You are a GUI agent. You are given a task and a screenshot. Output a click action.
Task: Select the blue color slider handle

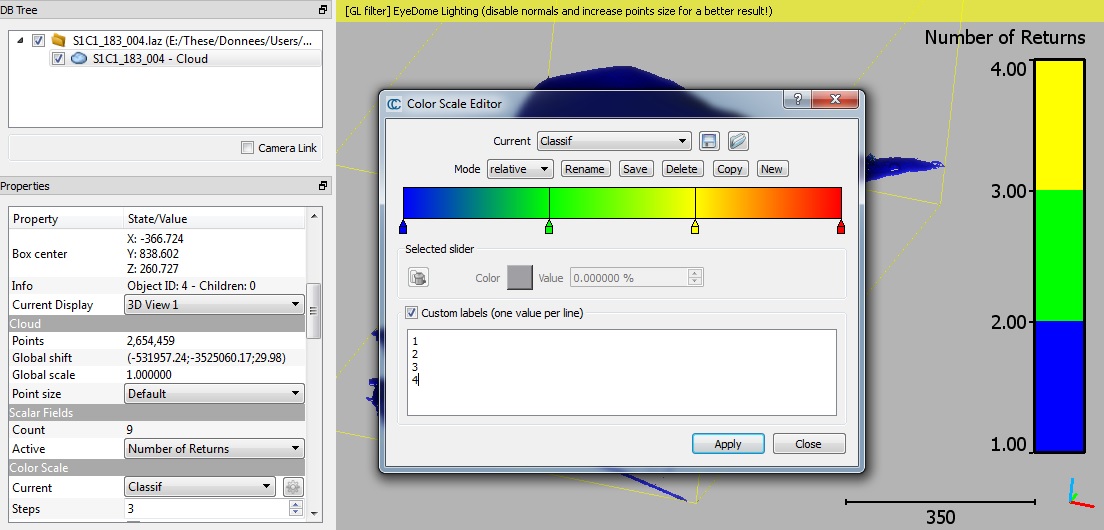[403, 227]
